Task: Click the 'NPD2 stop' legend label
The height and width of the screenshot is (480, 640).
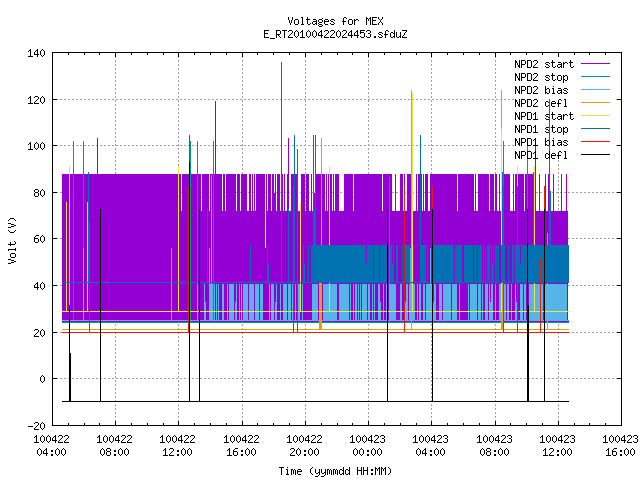Action: (x=541, y=77)
